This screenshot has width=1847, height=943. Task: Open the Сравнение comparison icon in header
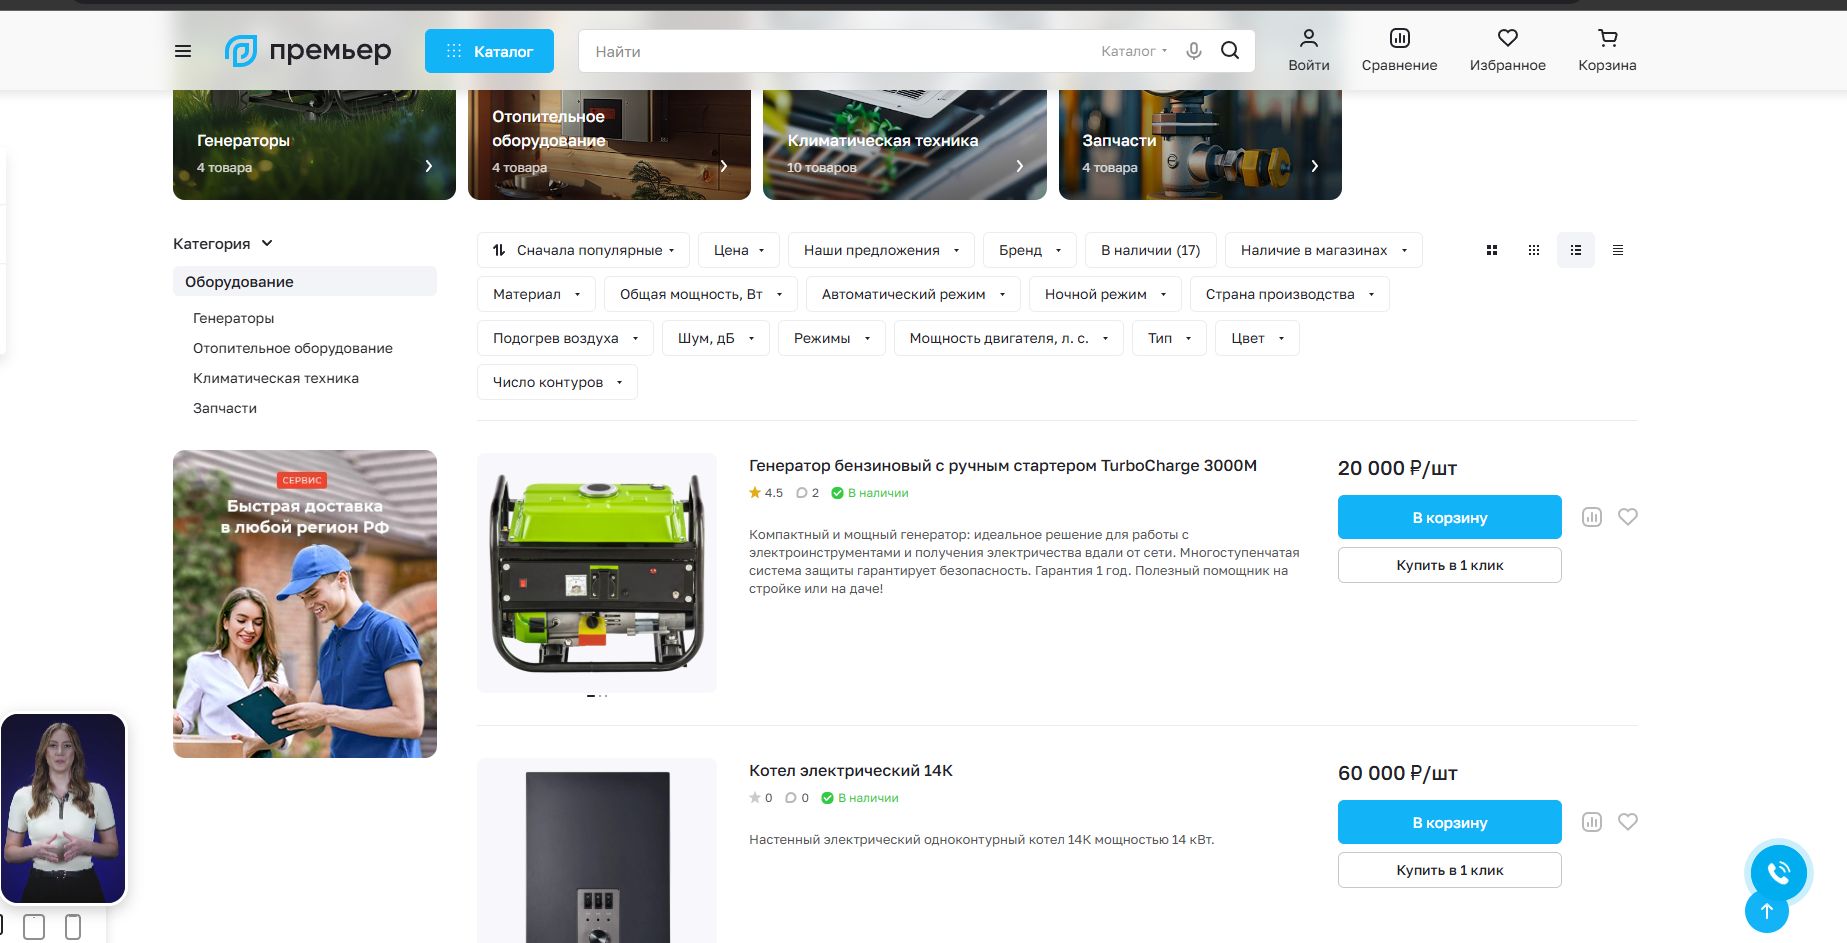tap(1399, 50)
